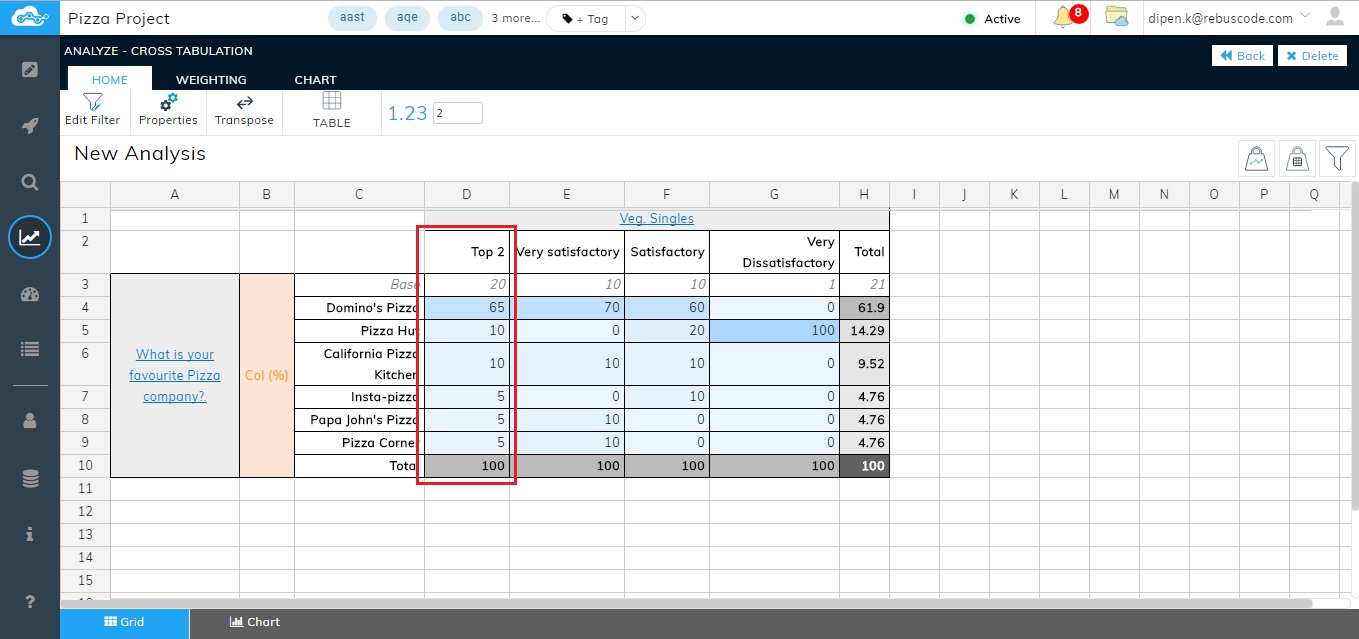1359x639 pixels.
Task: Click the Papa John's Pizza row label
Action: click(359, 420)
